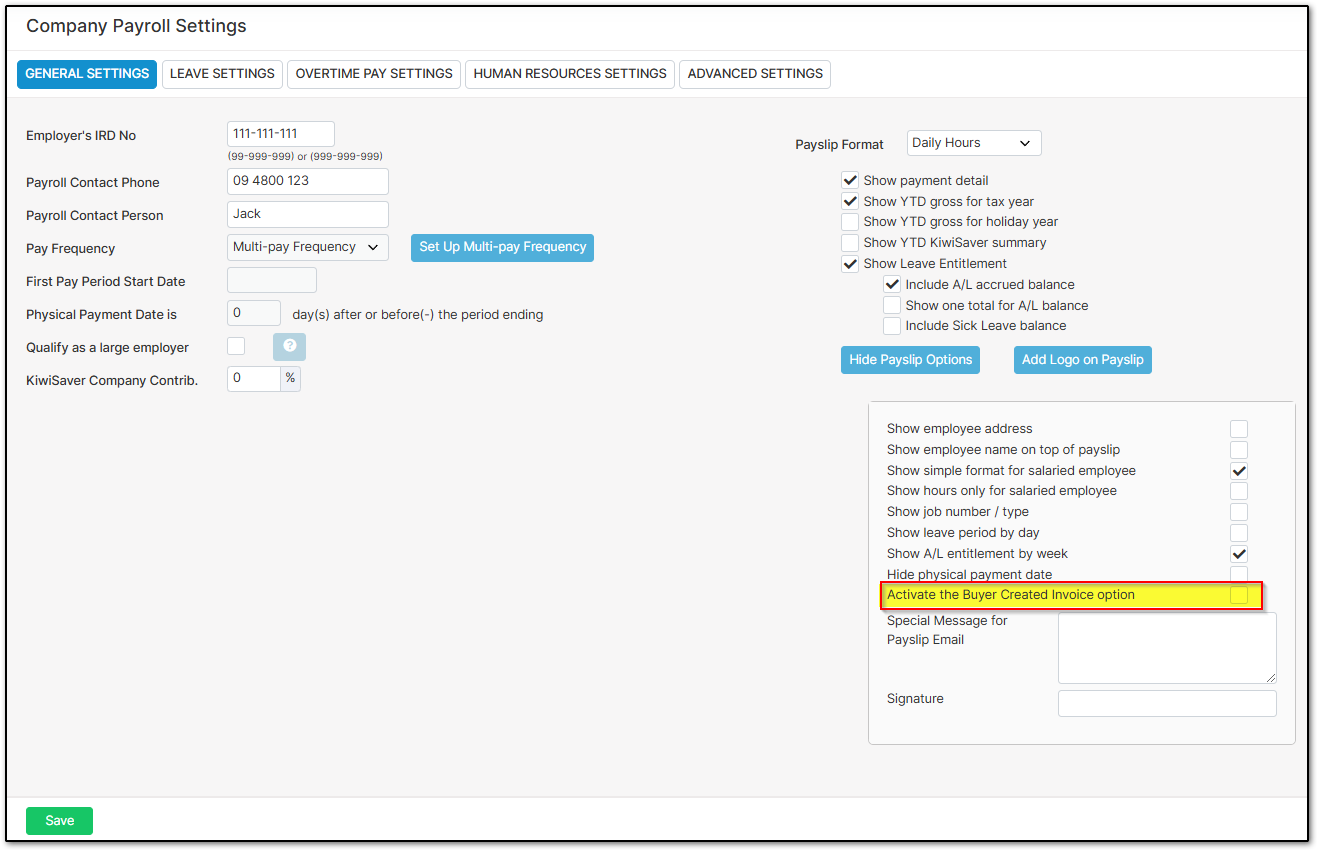Click Set Up Multi-pay Frequency button
Screen dimensions: 1318x851
pos(502,248)
